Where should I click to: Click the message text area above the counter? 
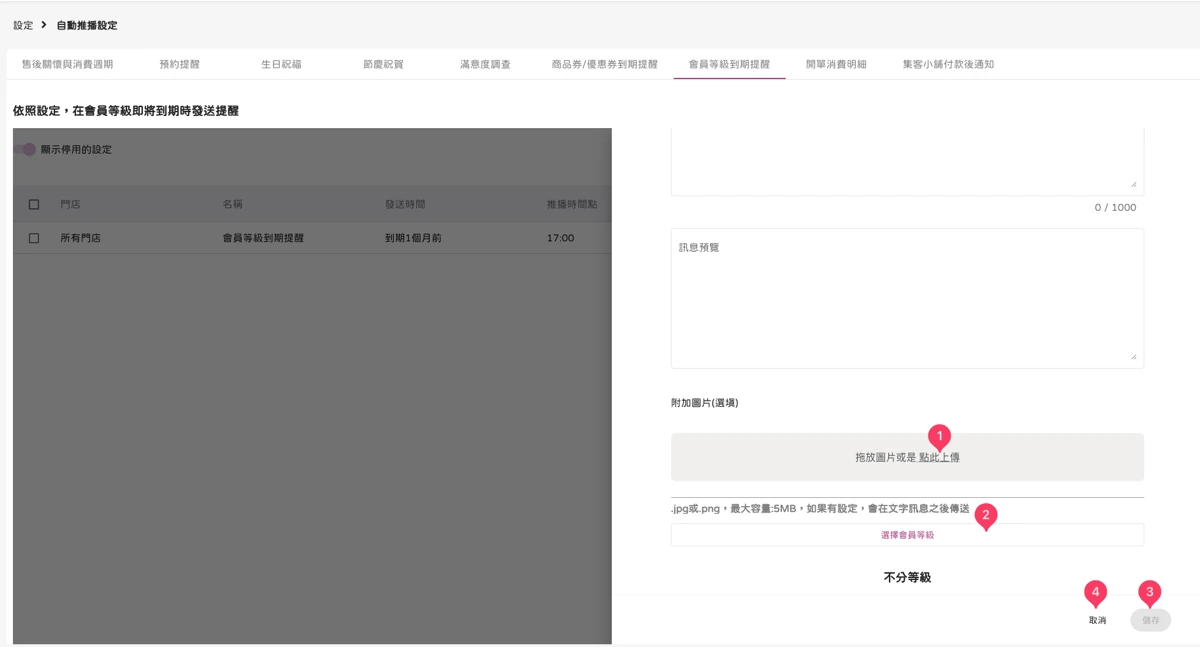point(907,161)
